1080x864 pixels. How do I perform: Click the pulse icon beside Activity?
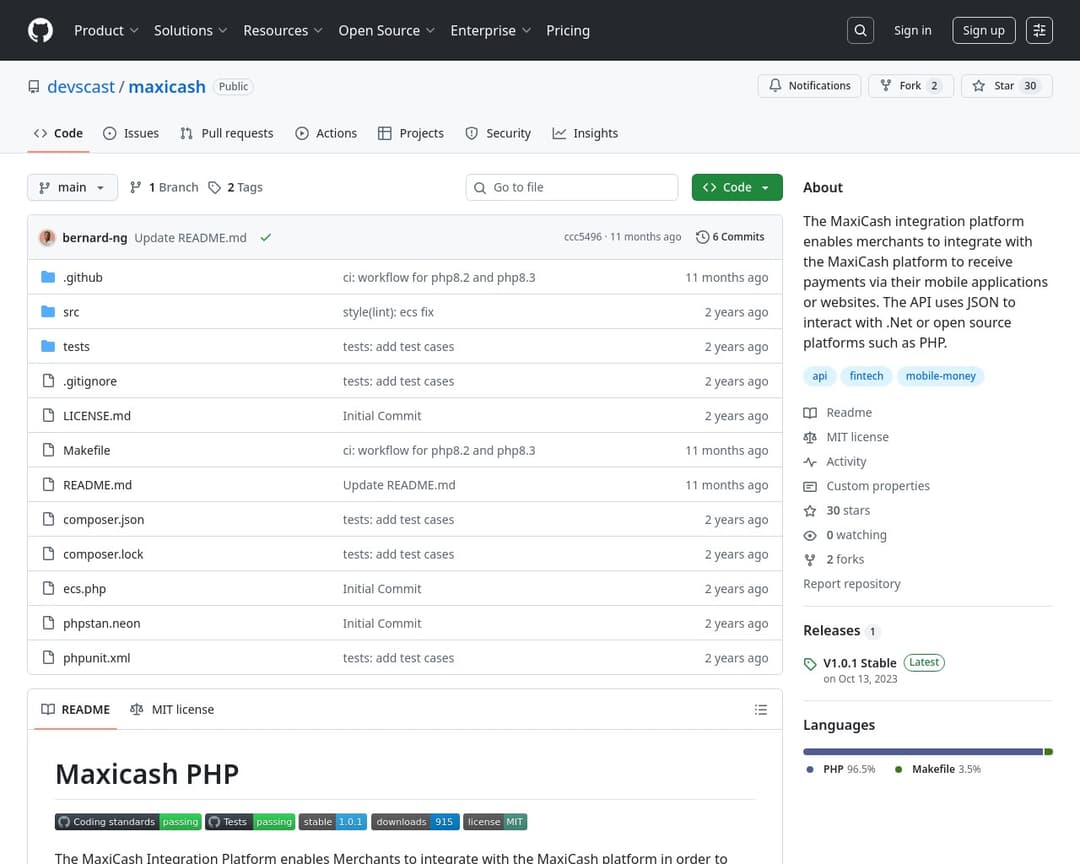point(810,462)
